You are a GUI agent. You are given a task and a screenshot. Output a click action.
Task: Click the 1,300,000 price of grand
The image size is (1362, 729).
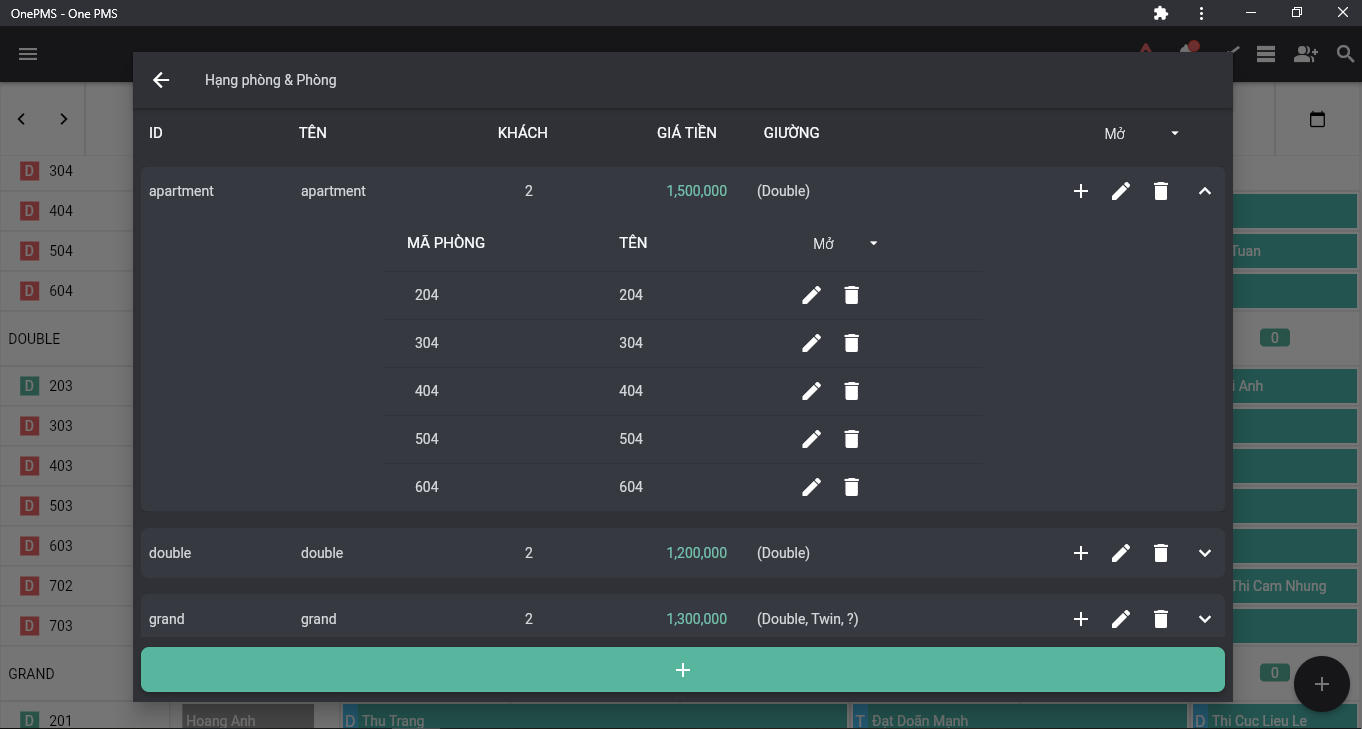click(x=696, y=619)
